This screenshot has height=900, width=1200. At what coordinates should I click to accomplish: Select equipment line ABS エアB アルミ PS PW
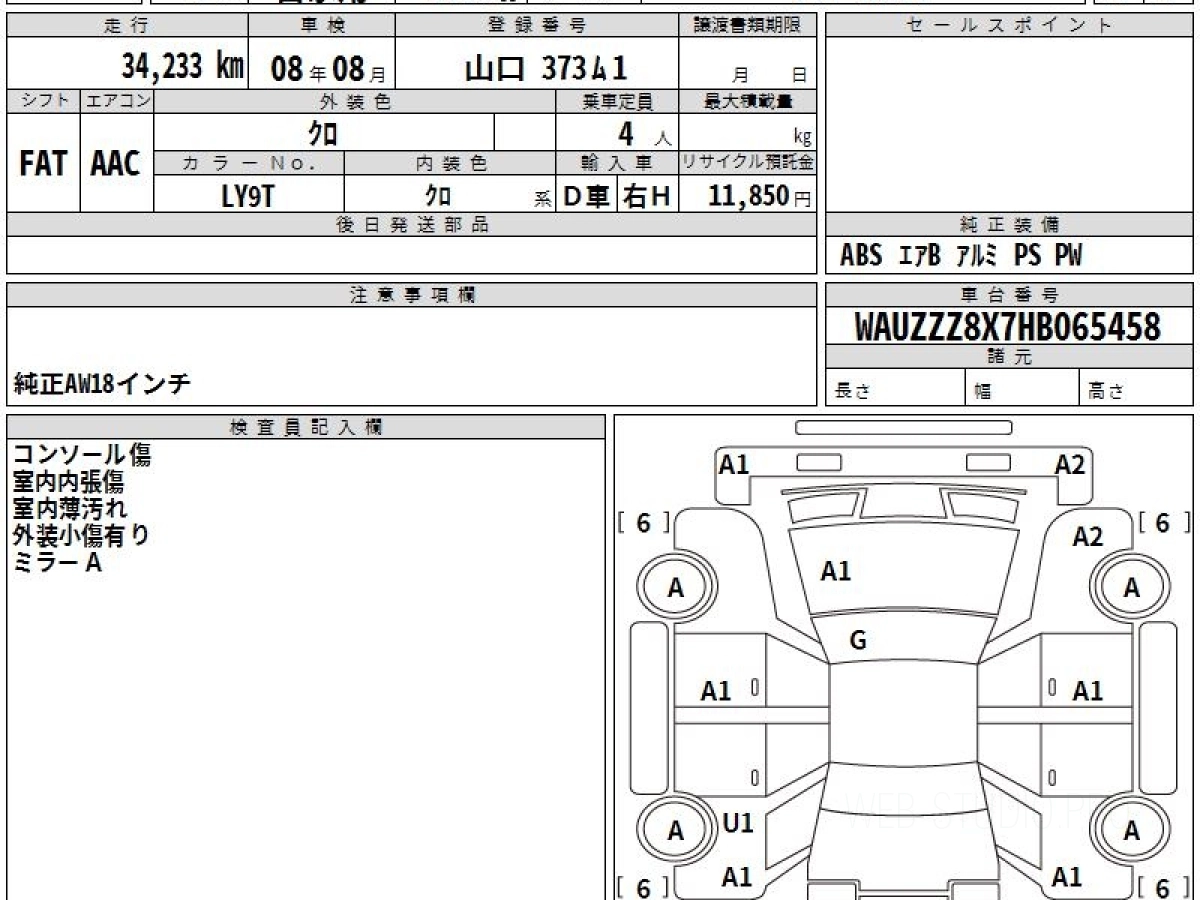pos(960,256)
